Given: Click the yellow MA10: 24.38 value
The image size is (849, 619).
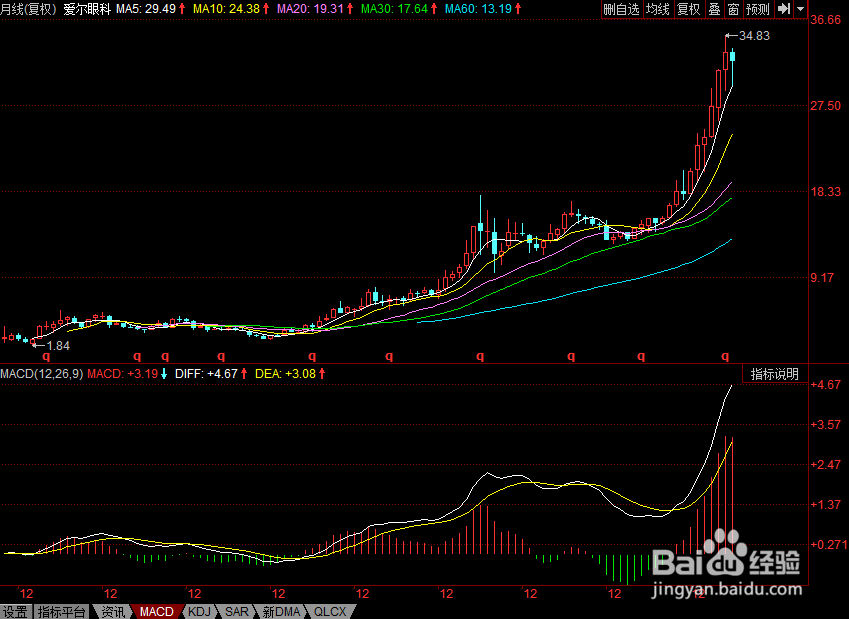Looking at the screenshot, I should [x=226, y=9].
